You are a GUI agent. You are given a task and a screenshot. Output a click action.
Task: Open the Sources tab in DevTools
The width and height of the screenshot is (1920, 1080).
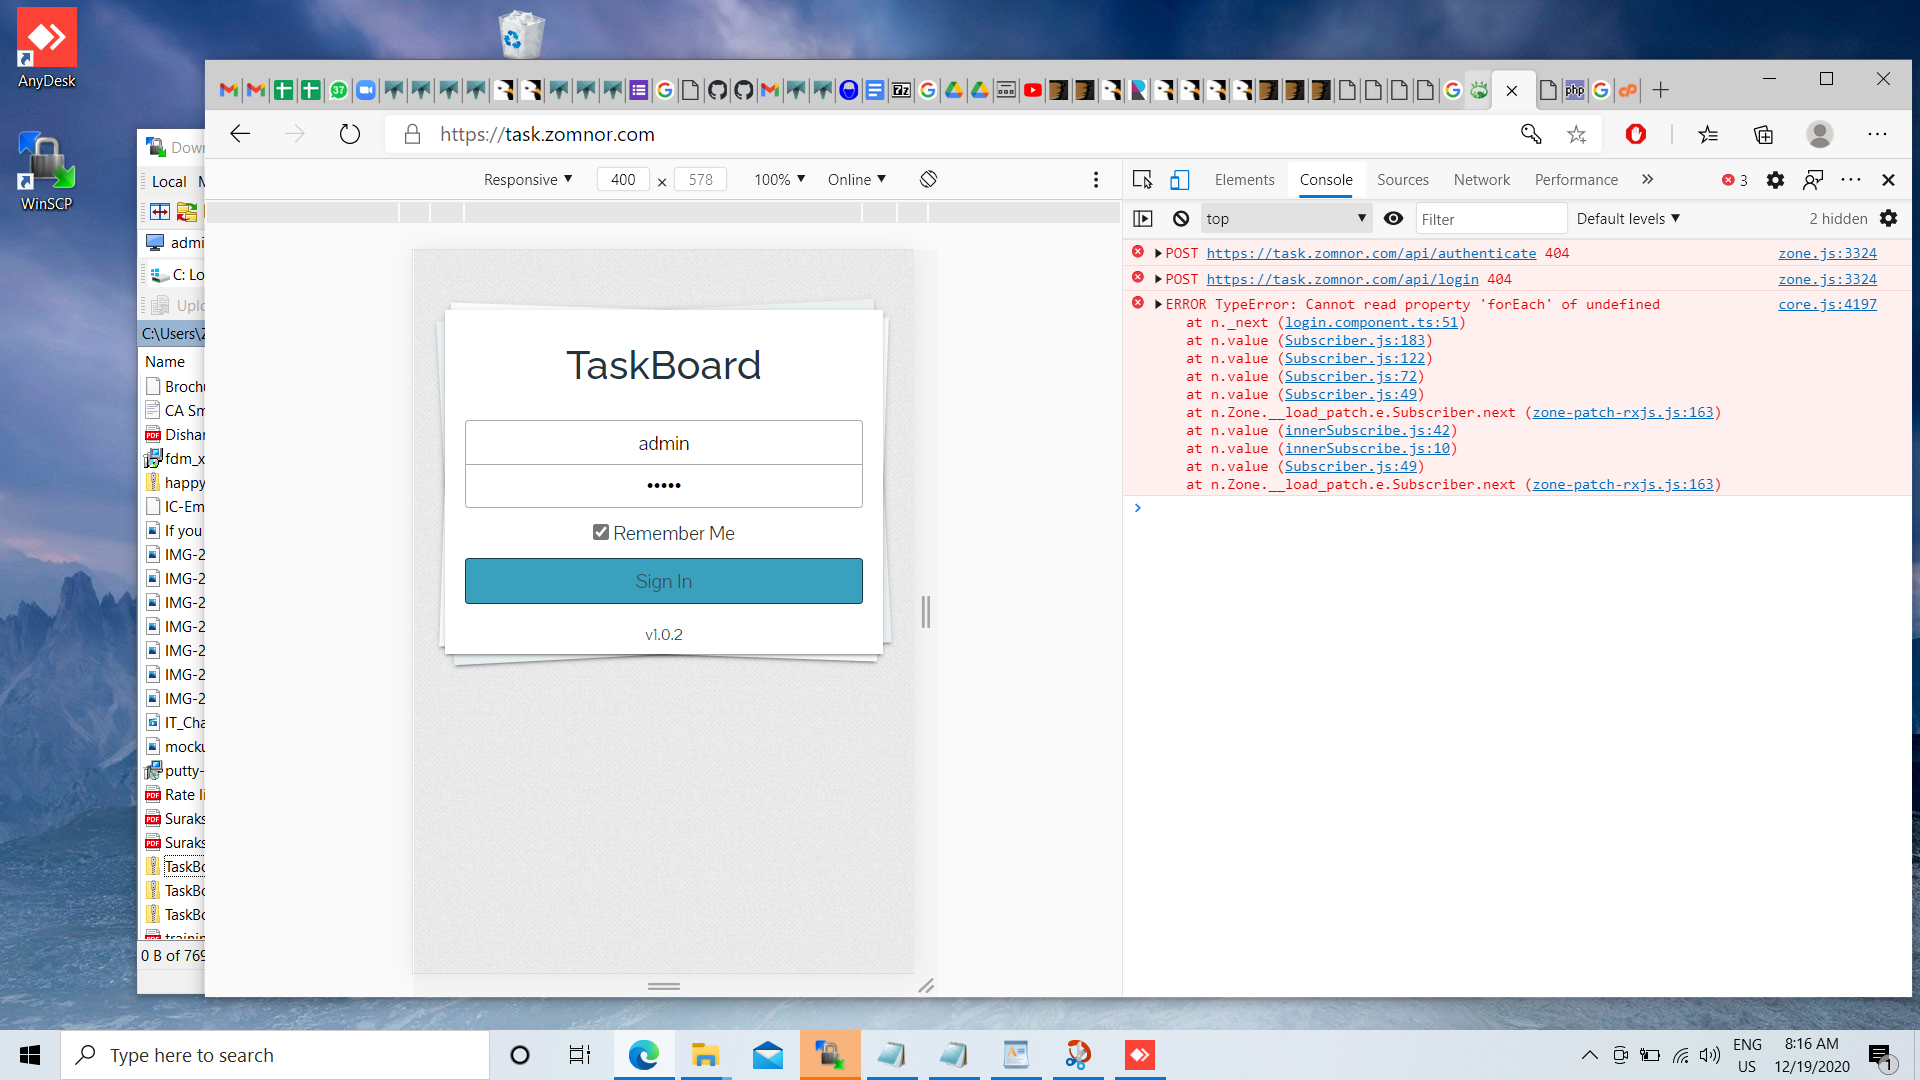[x=1402, y=179]
